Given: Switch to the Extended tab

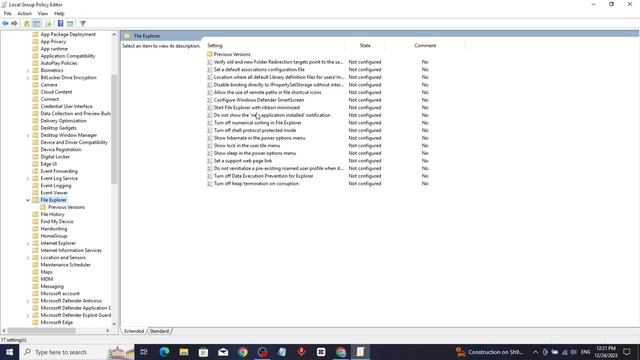Looking at the screenshot, I should (x=134, y=331).
